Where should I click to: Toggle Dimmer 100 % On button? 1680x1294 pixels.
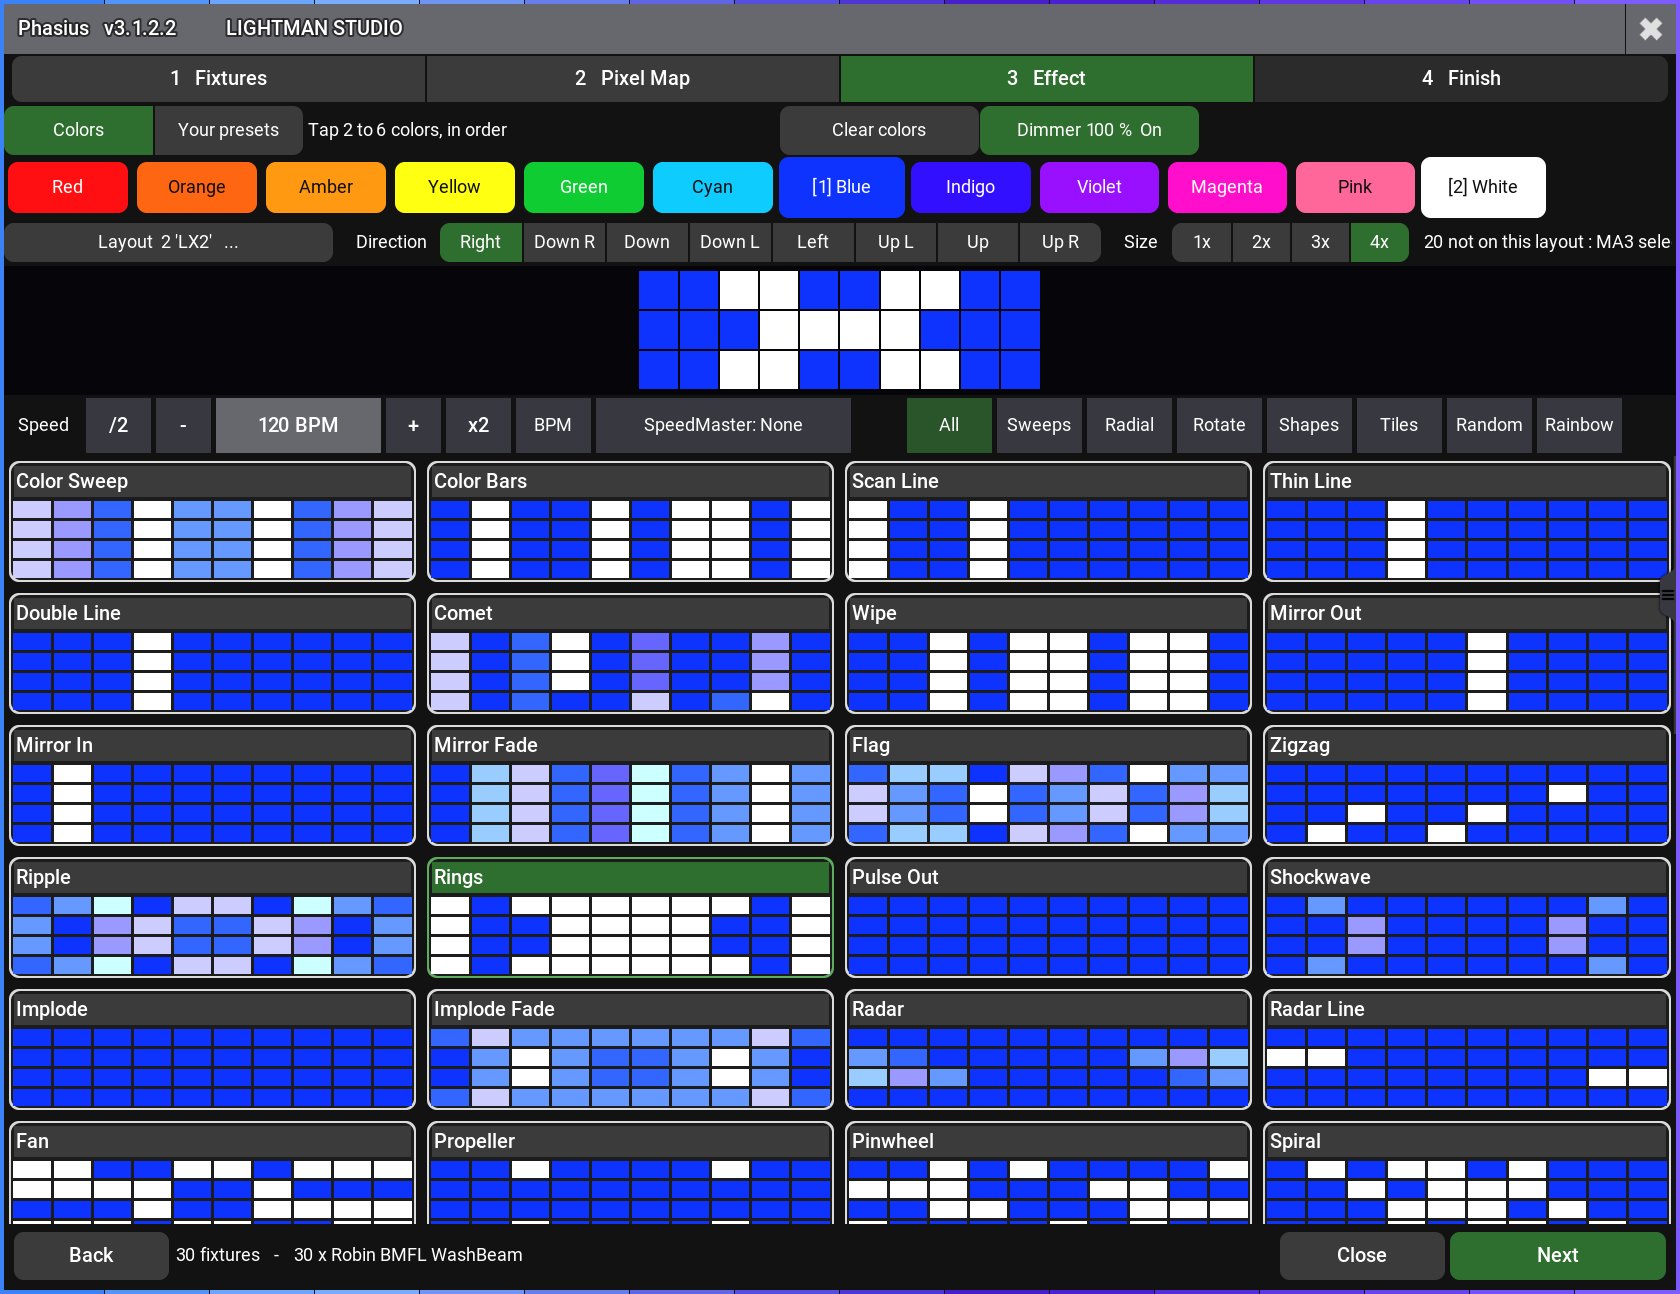(x=1089, y=130)
